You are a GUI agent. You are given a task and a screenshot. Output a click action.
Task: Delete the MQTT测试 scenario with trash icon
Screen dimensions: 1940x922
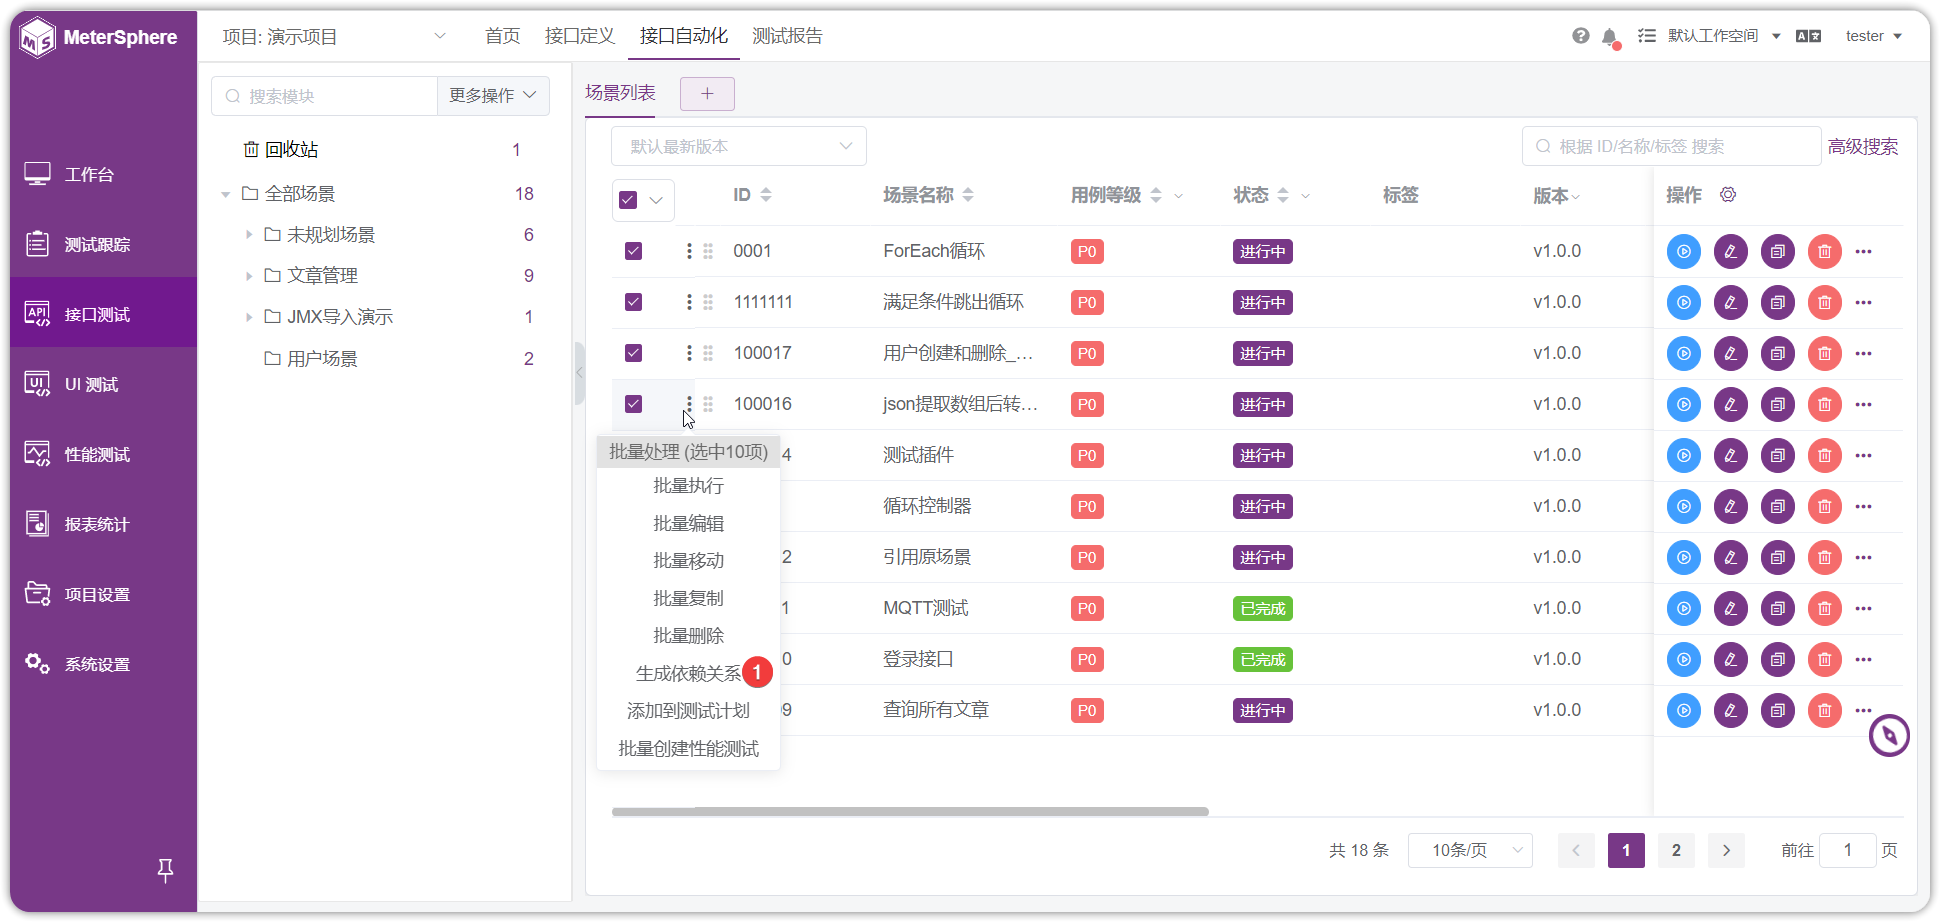point(1824,608)
